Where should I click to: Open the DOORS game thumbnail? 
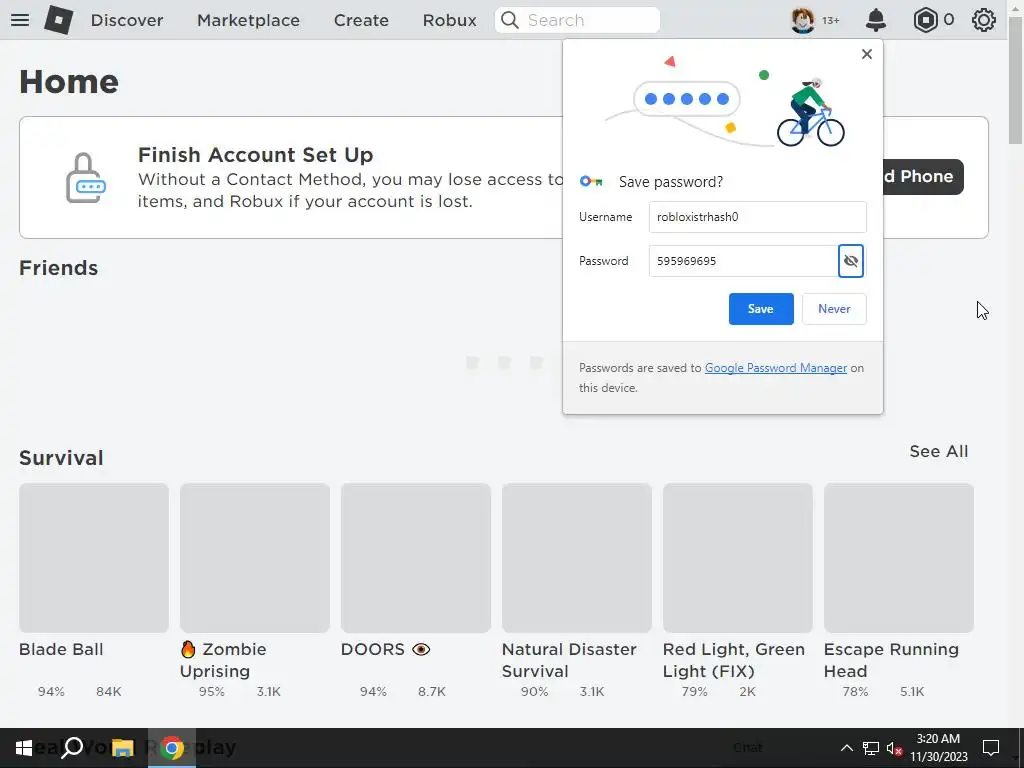tap(415, 558)
